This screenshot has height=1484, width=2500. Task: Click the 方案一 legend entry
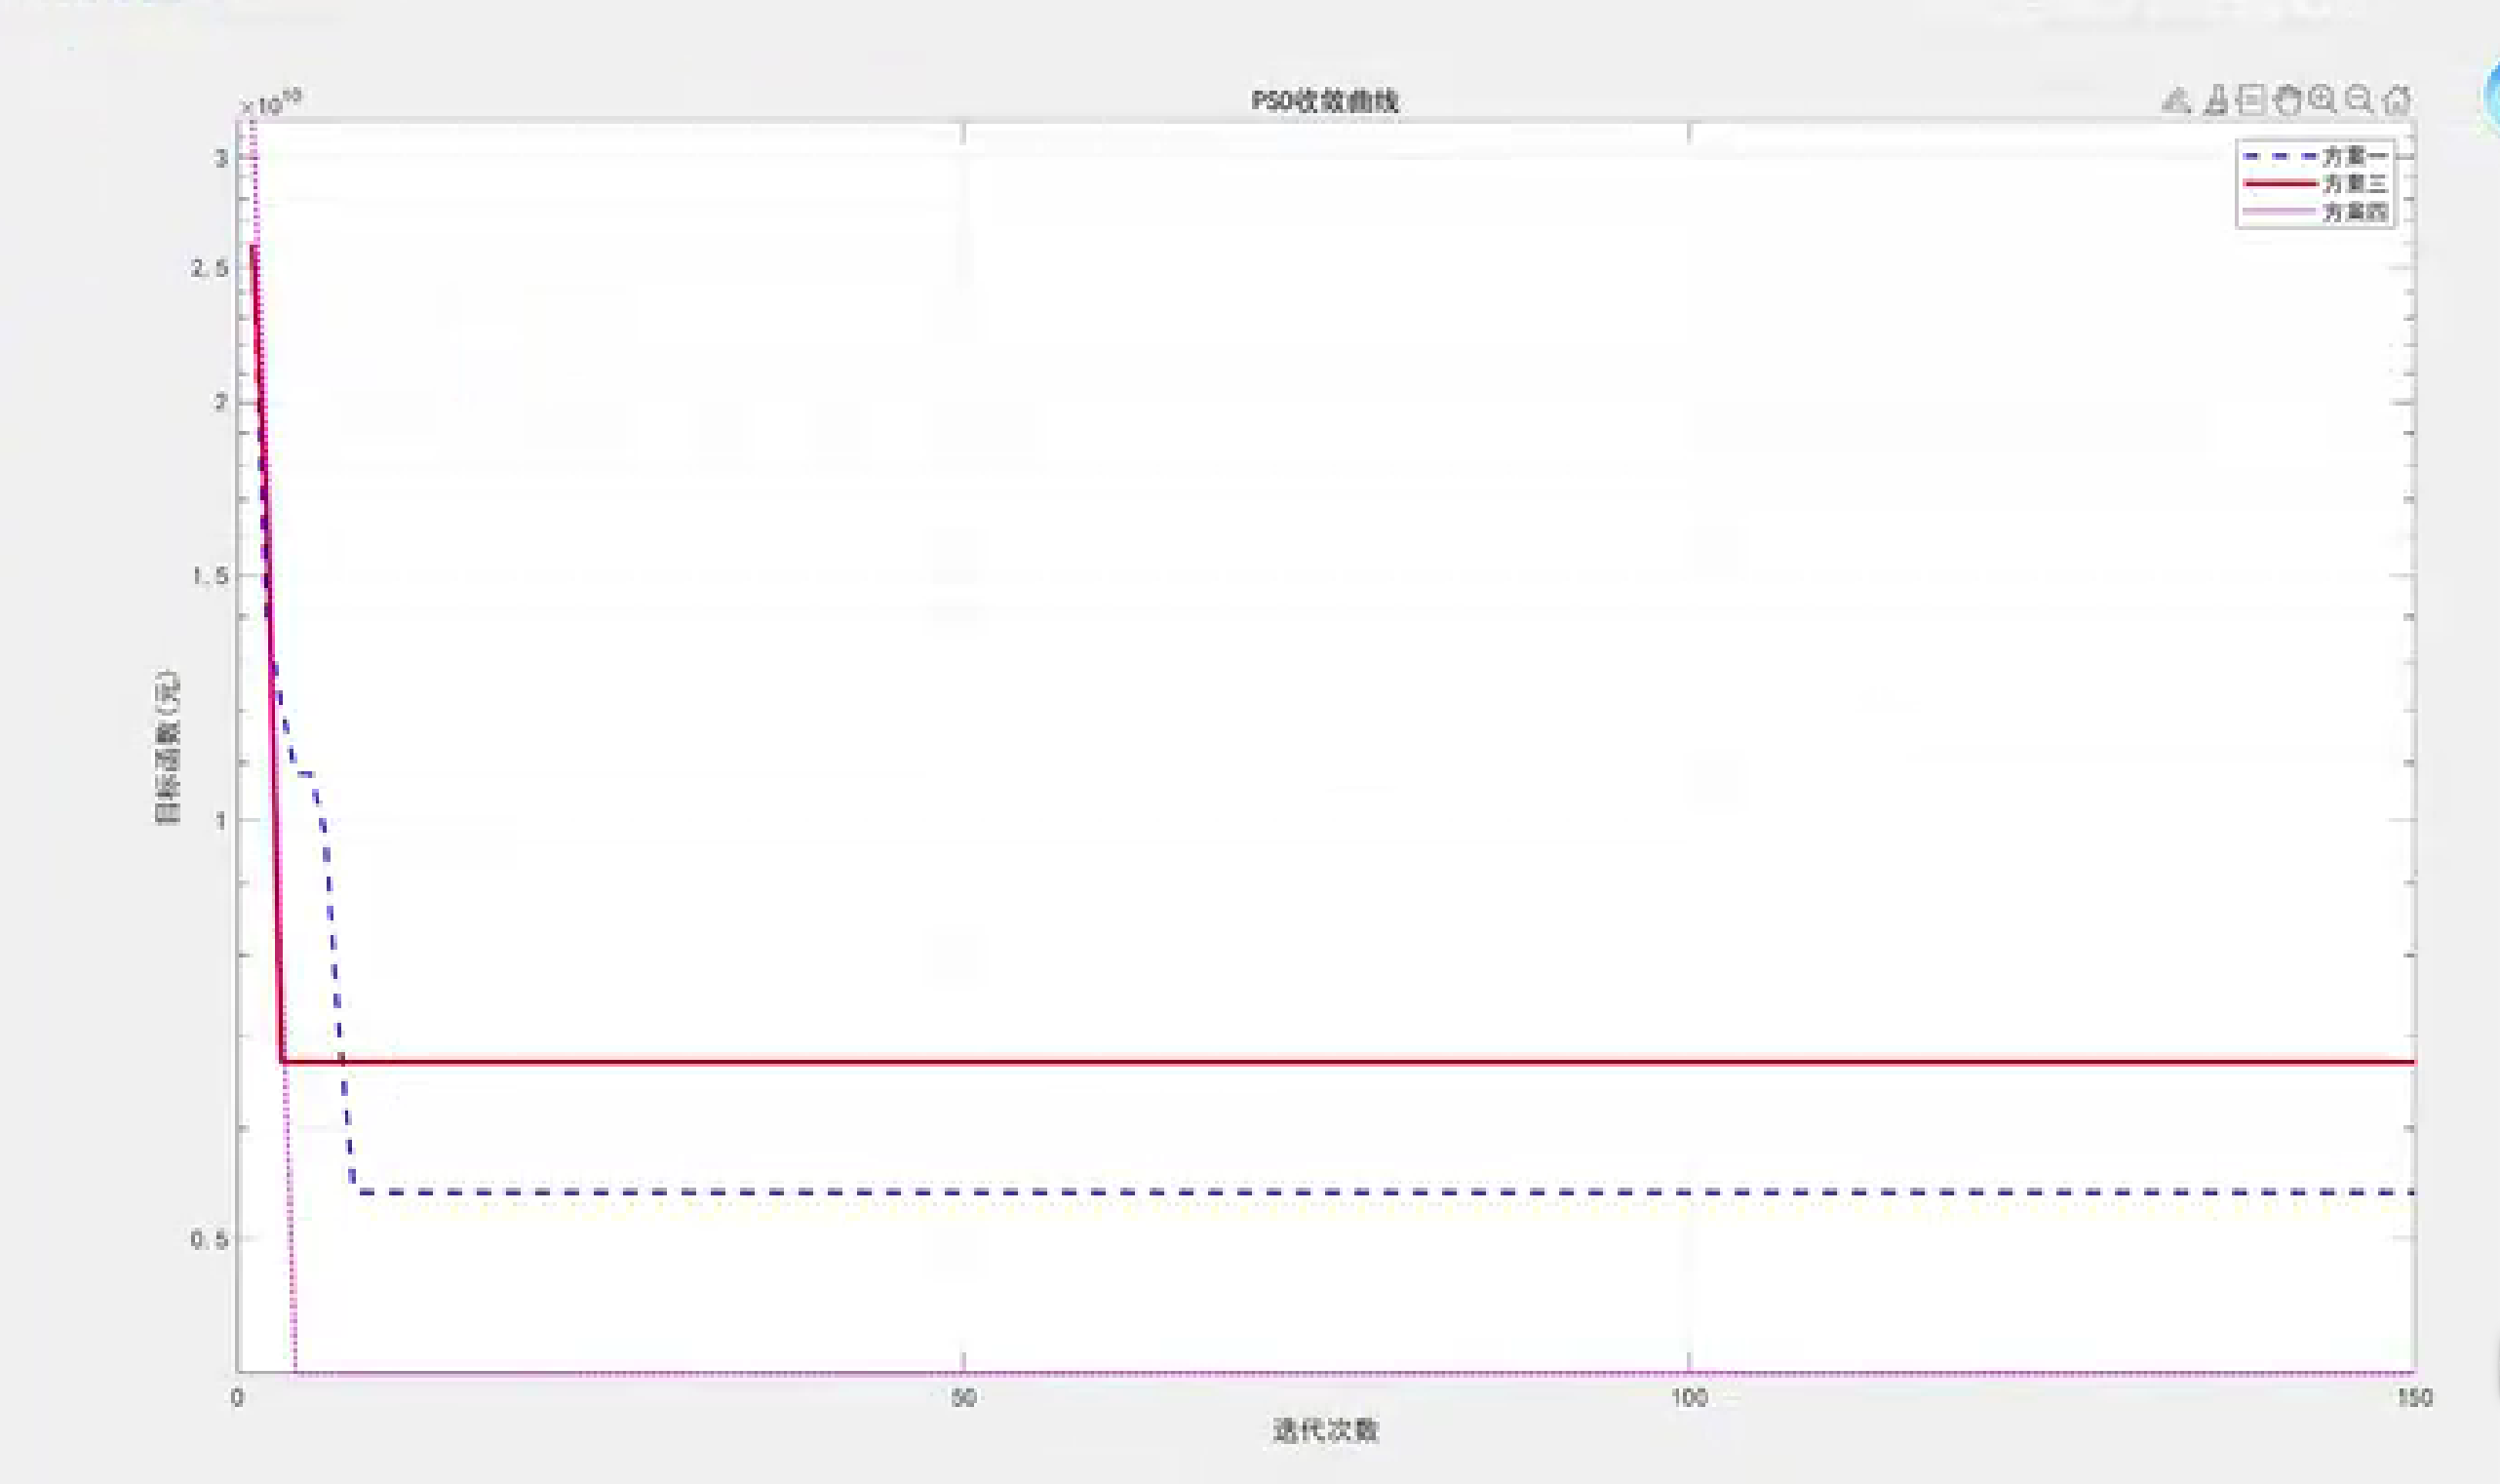point(2355,156)
